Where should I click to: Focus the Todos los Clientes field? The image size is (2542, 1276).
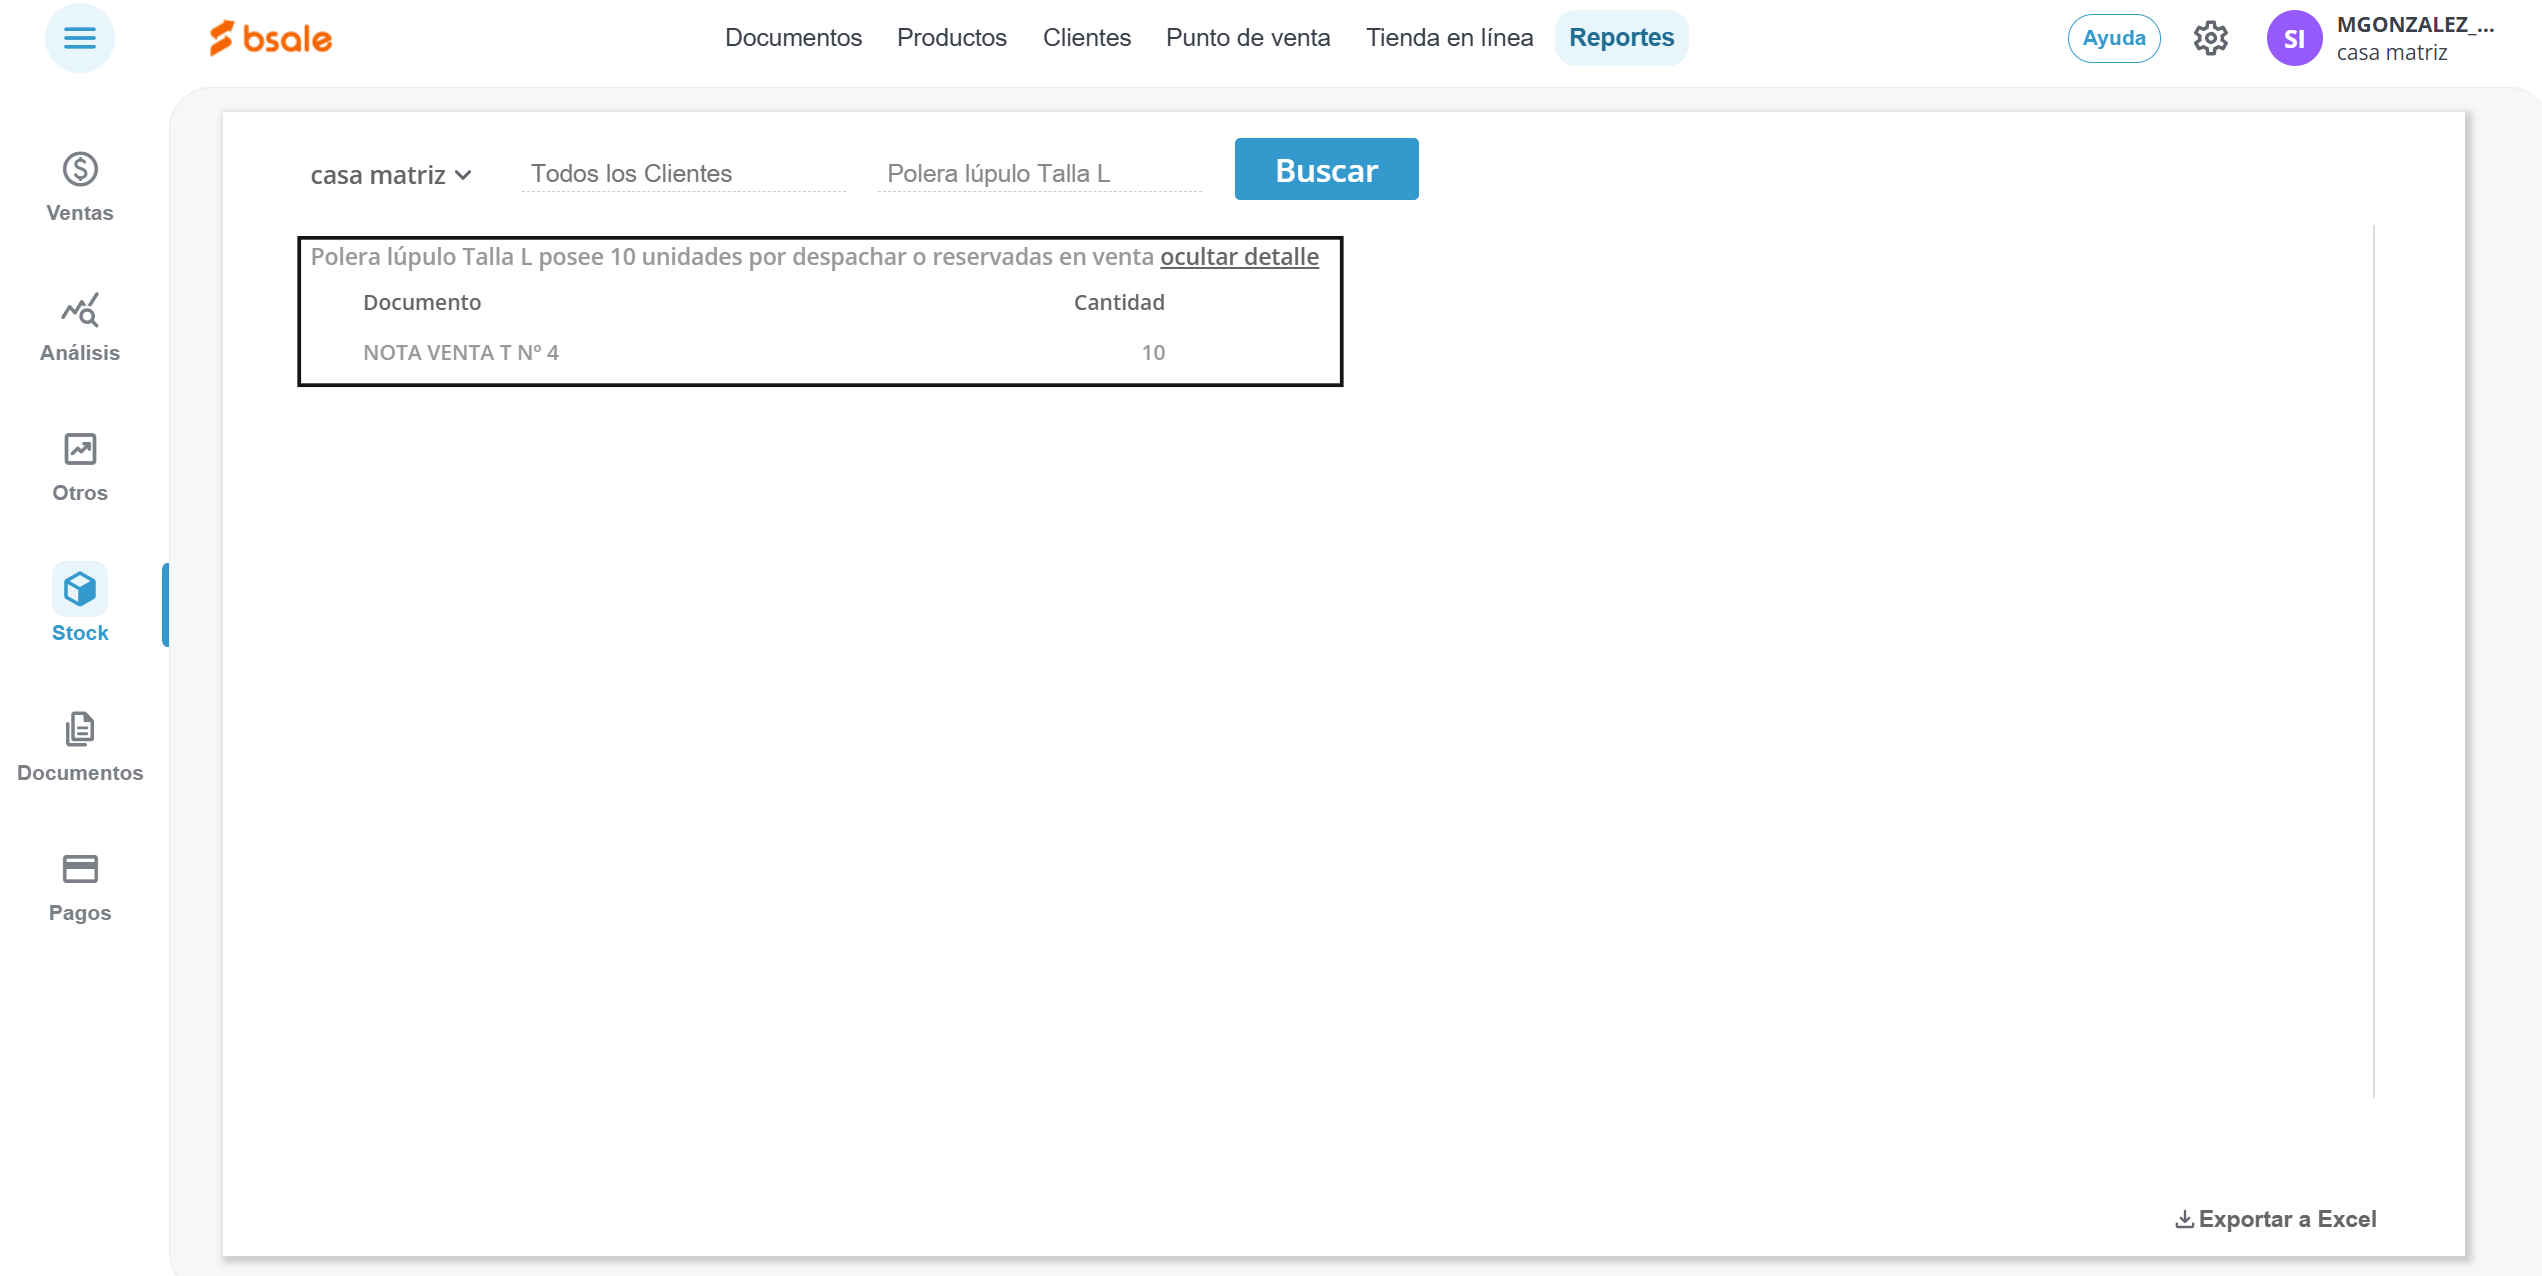(x=683, y=174)
